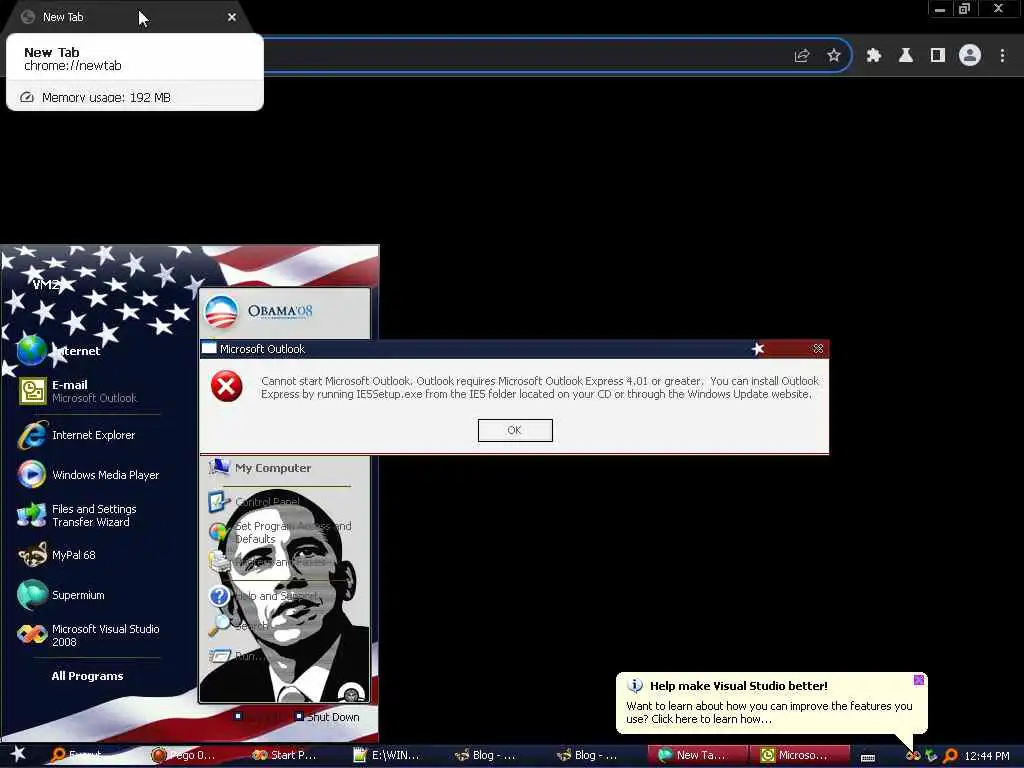Click the Help make Visual Studio better balloon
Screen dimensions: 1024x768
pyautogui.click(x=771, y=703)
